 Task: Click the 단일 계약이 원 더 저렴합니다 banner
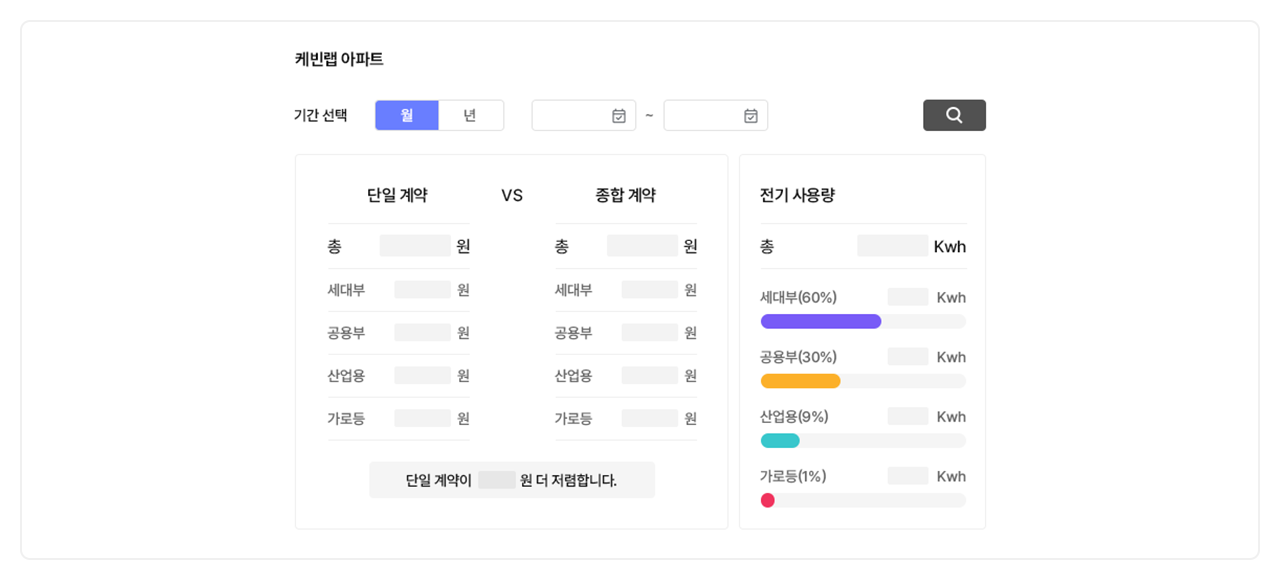(512, 480)
